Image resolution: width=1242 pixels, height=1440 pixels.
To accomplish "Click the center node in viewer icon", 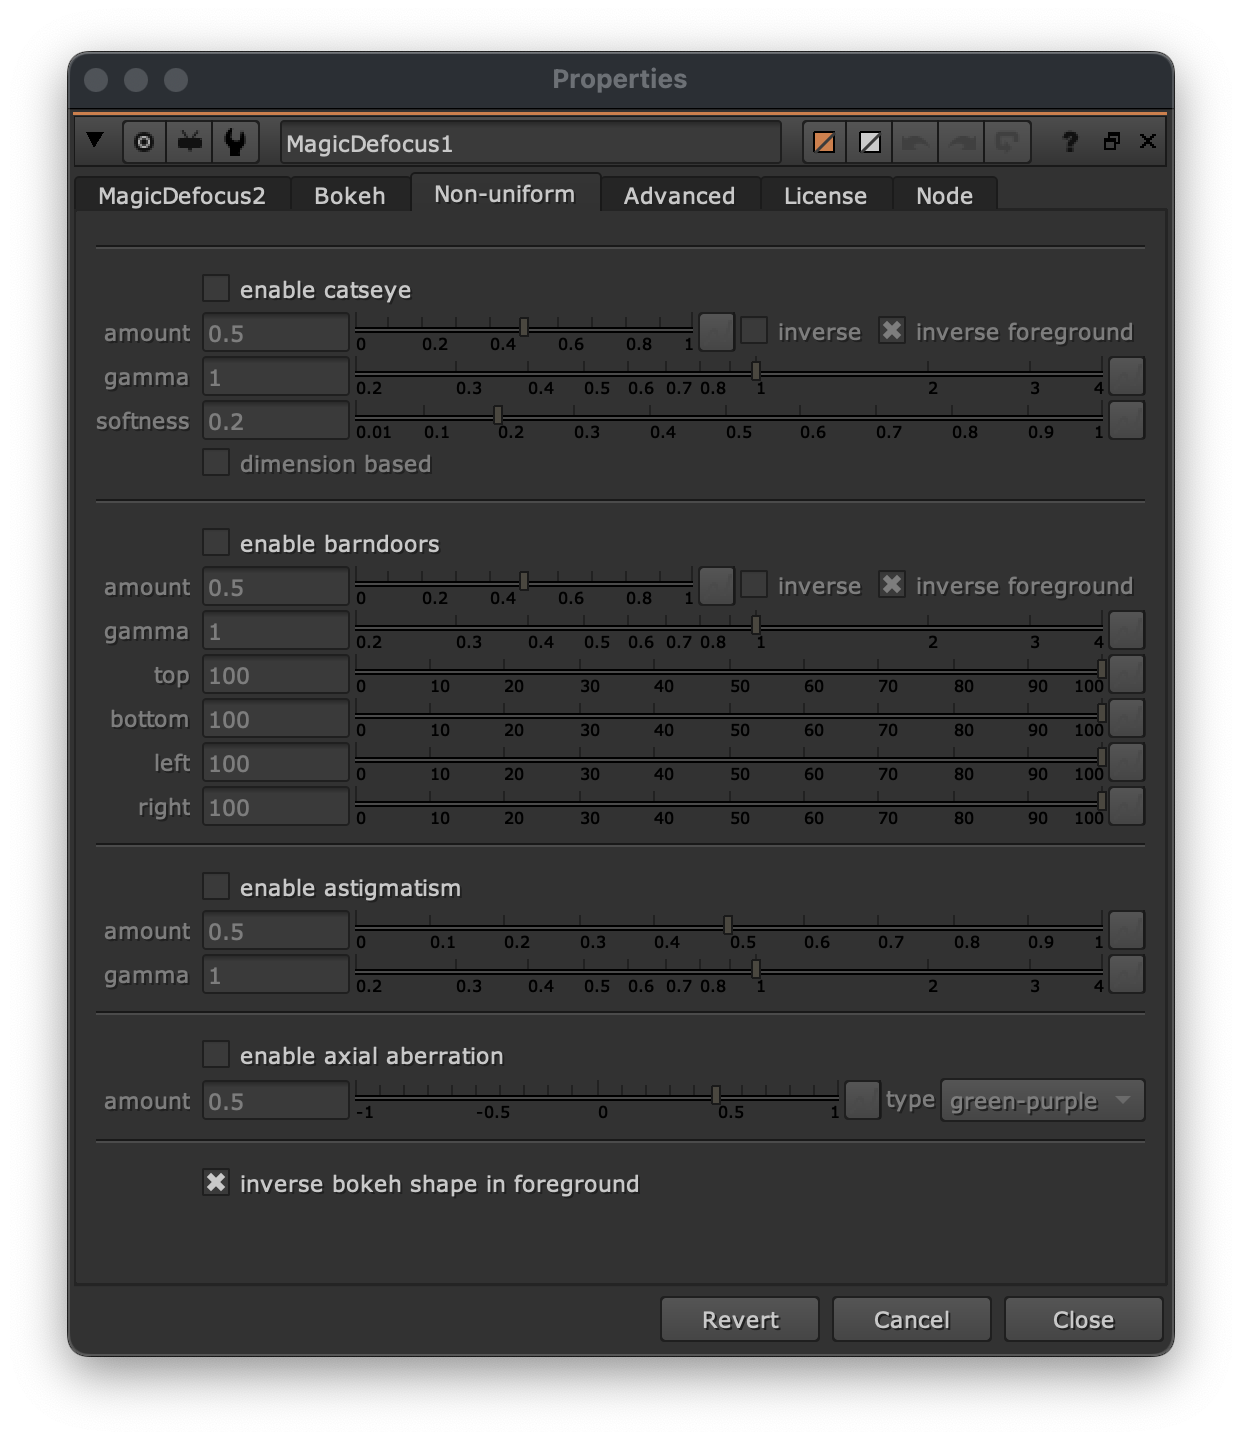I will click(144, 142).
